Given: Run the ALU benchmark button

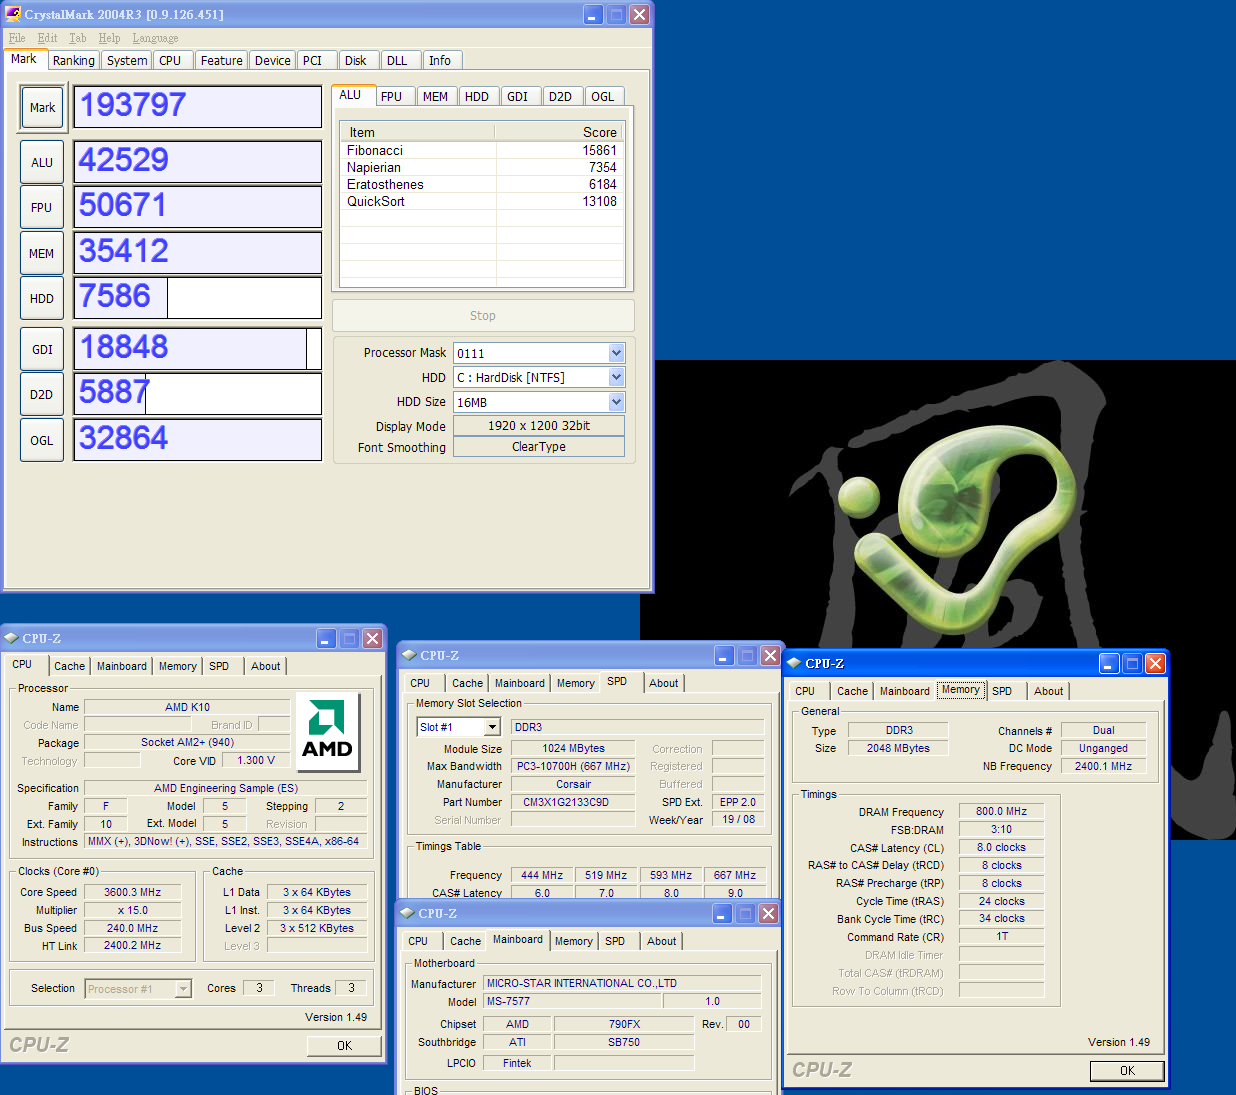Looking at the screenshot, I should click(x=42, y=163).
